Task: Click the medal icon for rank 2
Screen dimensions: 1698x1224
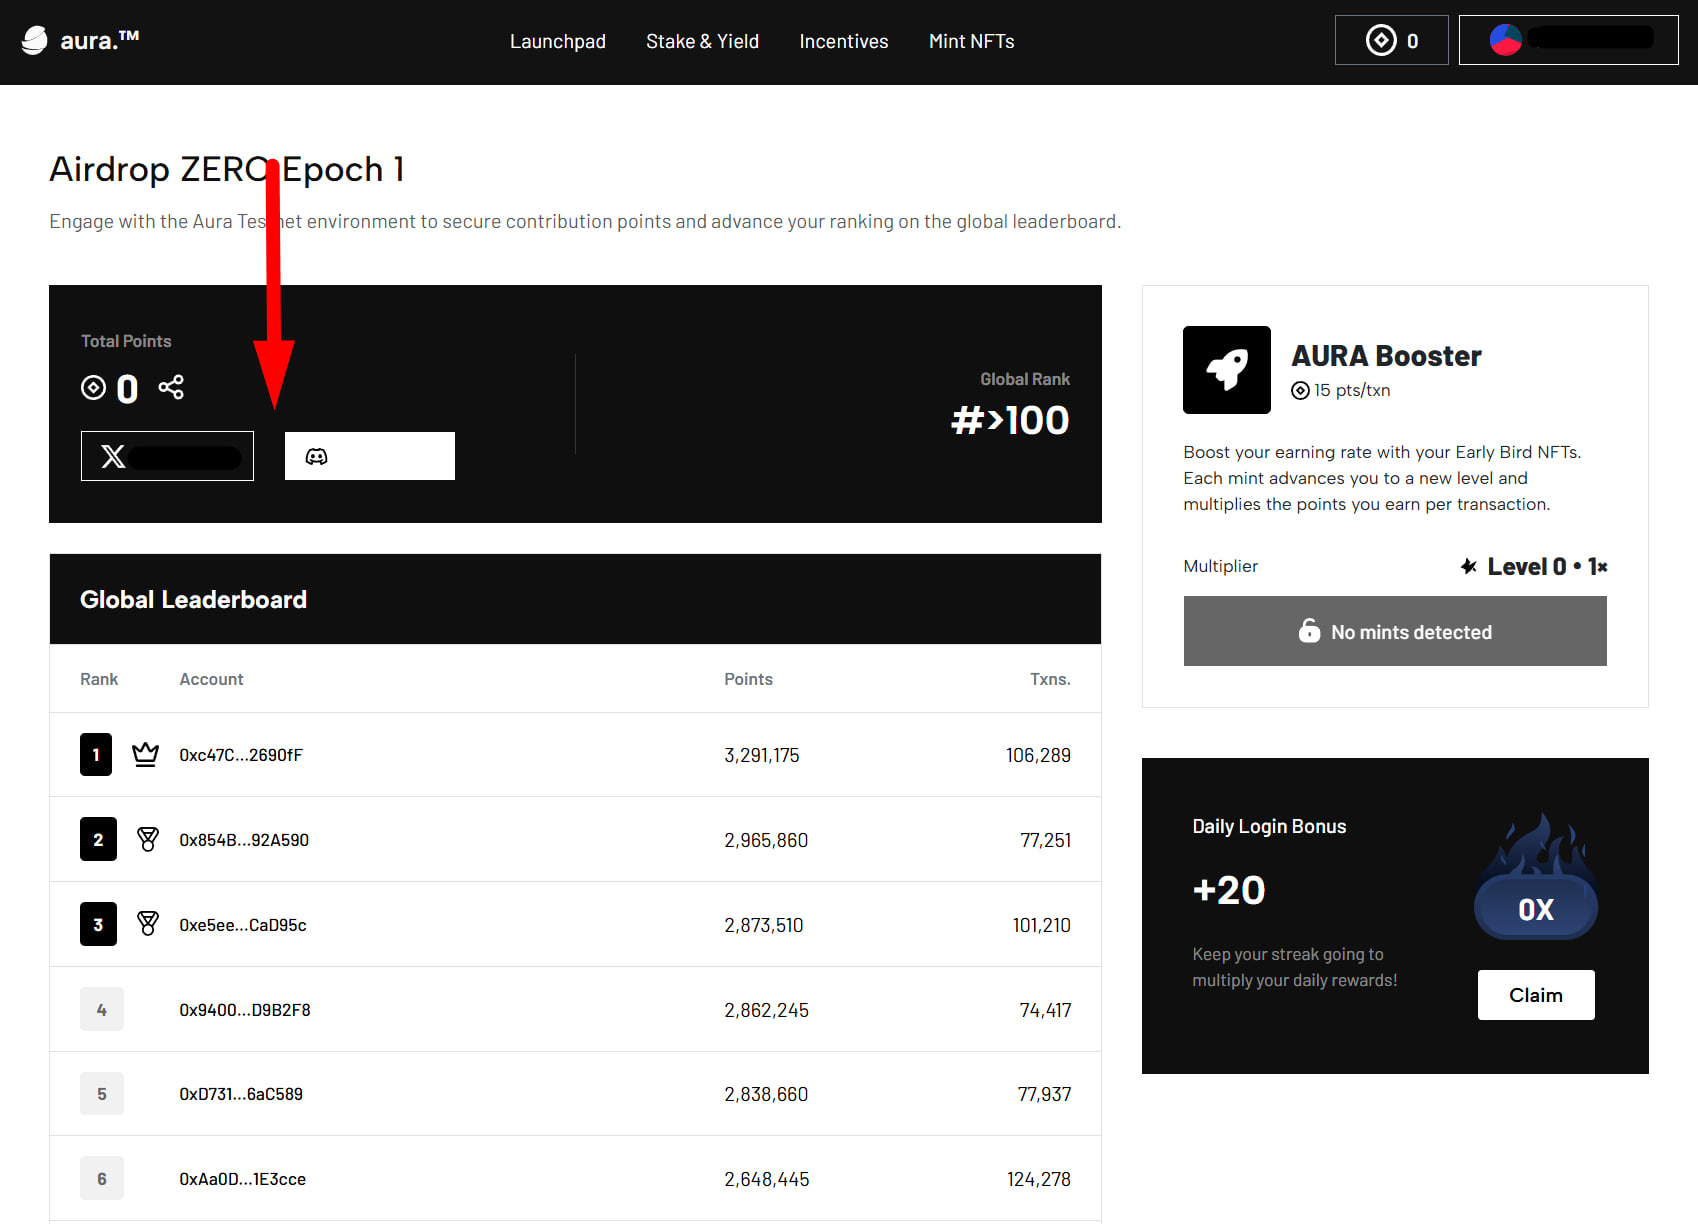Action: coord(148,839)
